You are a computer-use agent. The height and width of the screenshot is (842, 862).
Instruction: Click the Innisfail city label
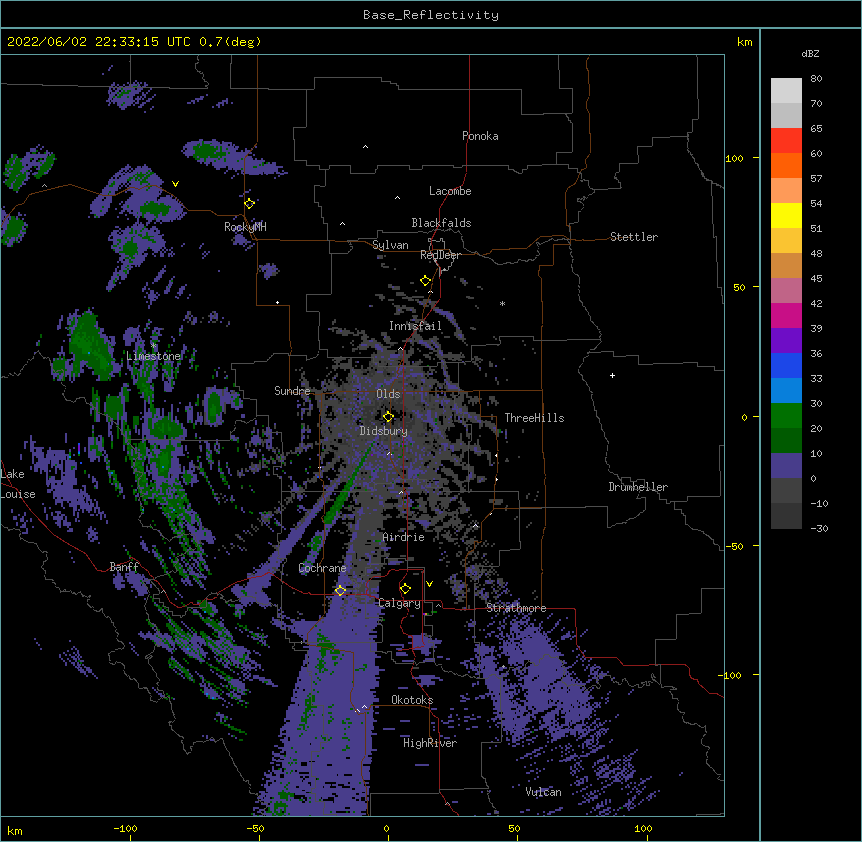(x=415, y=326)
